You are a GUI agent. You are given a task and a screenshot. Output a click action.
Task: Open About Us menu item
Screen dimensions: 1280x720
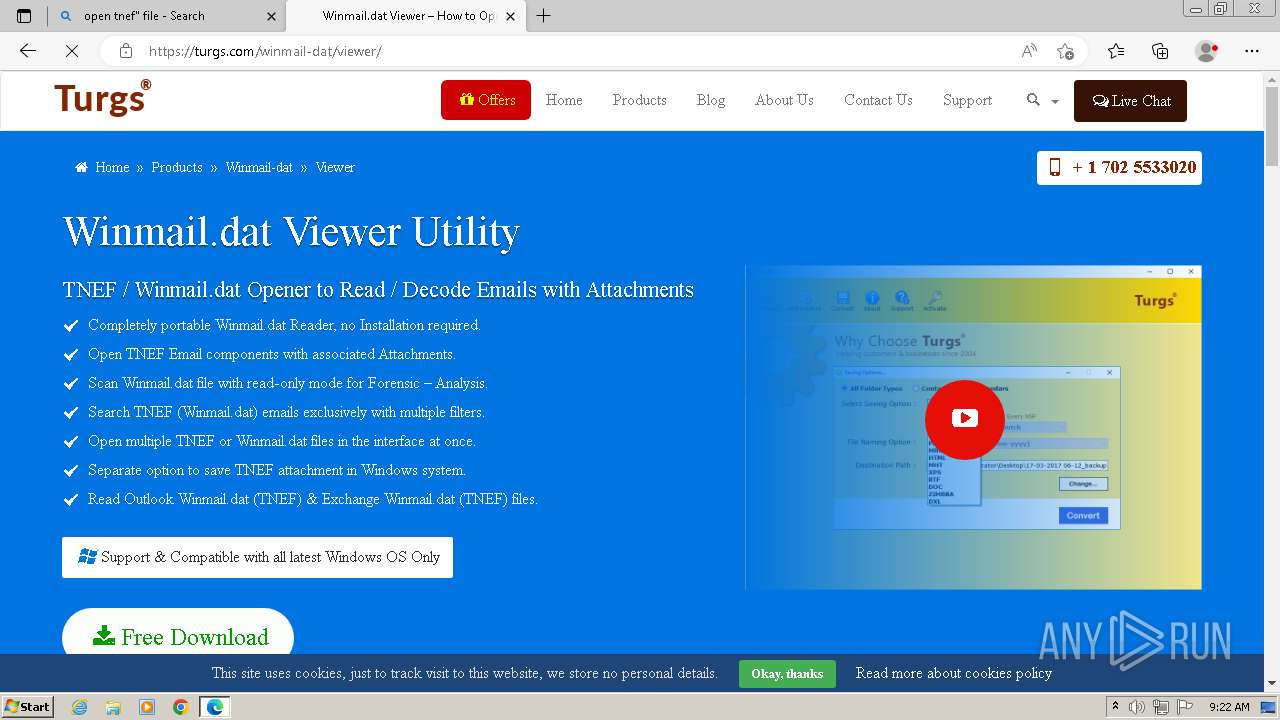pos(784,100)
